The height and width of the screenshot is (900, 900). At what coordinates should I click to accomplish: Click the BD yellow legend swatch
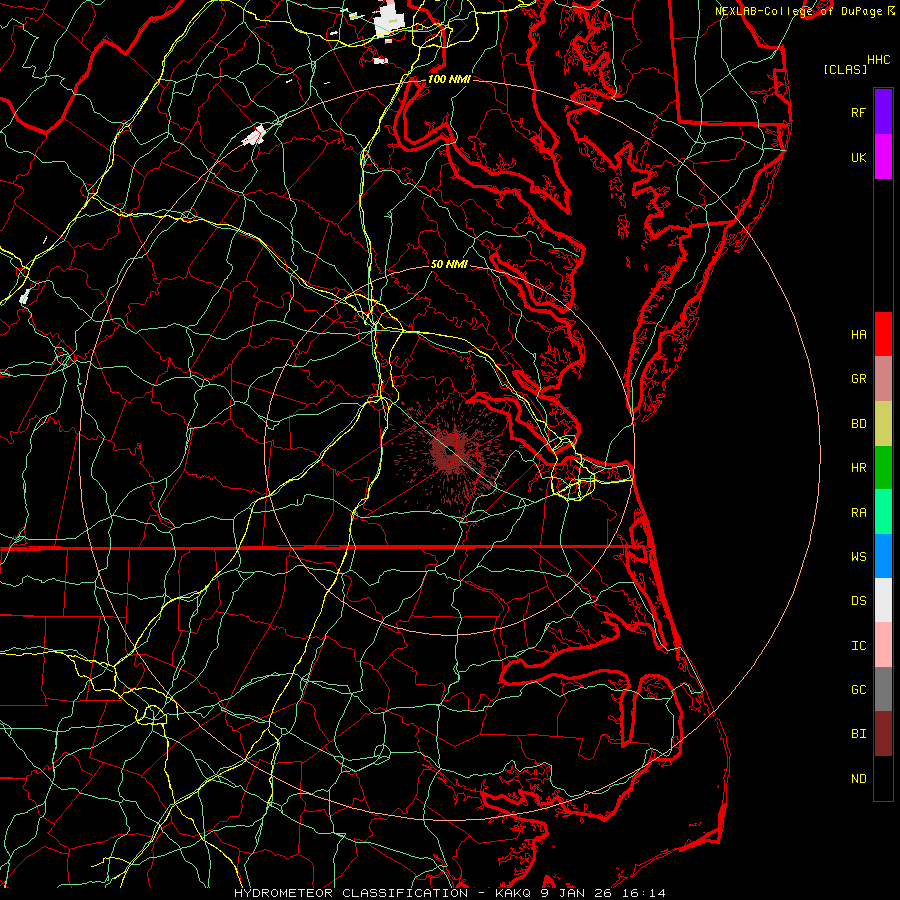(x=883, y=423)
